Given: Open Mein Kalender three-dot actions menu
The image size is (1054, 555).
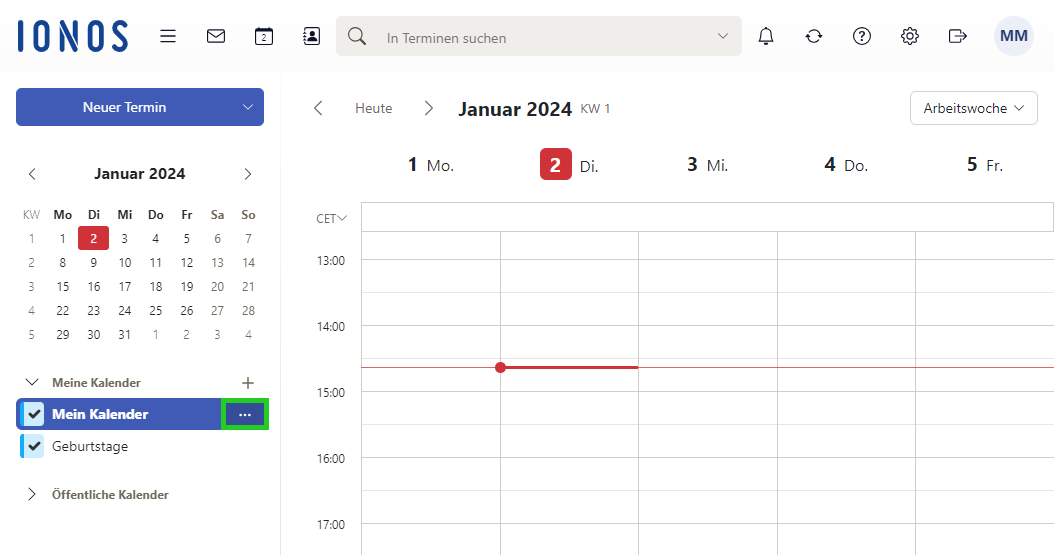Looking at the screenshot, I should coord(245,415).
